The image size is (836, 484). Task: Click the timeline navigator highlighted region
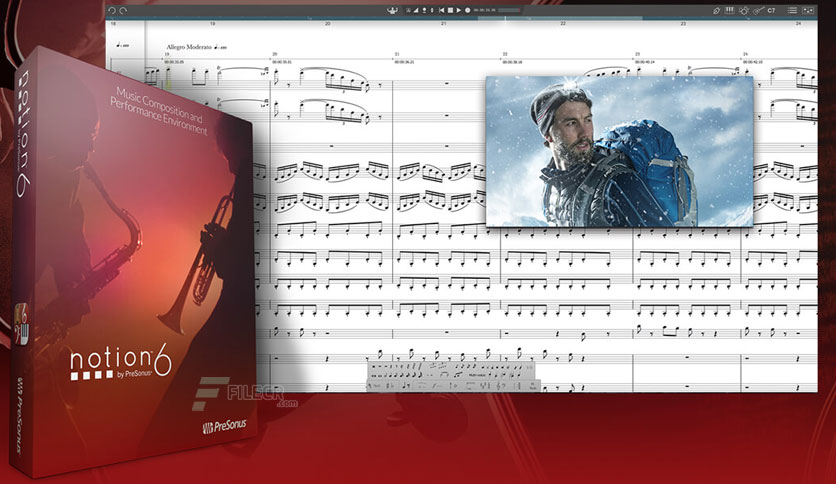[559, 18]
